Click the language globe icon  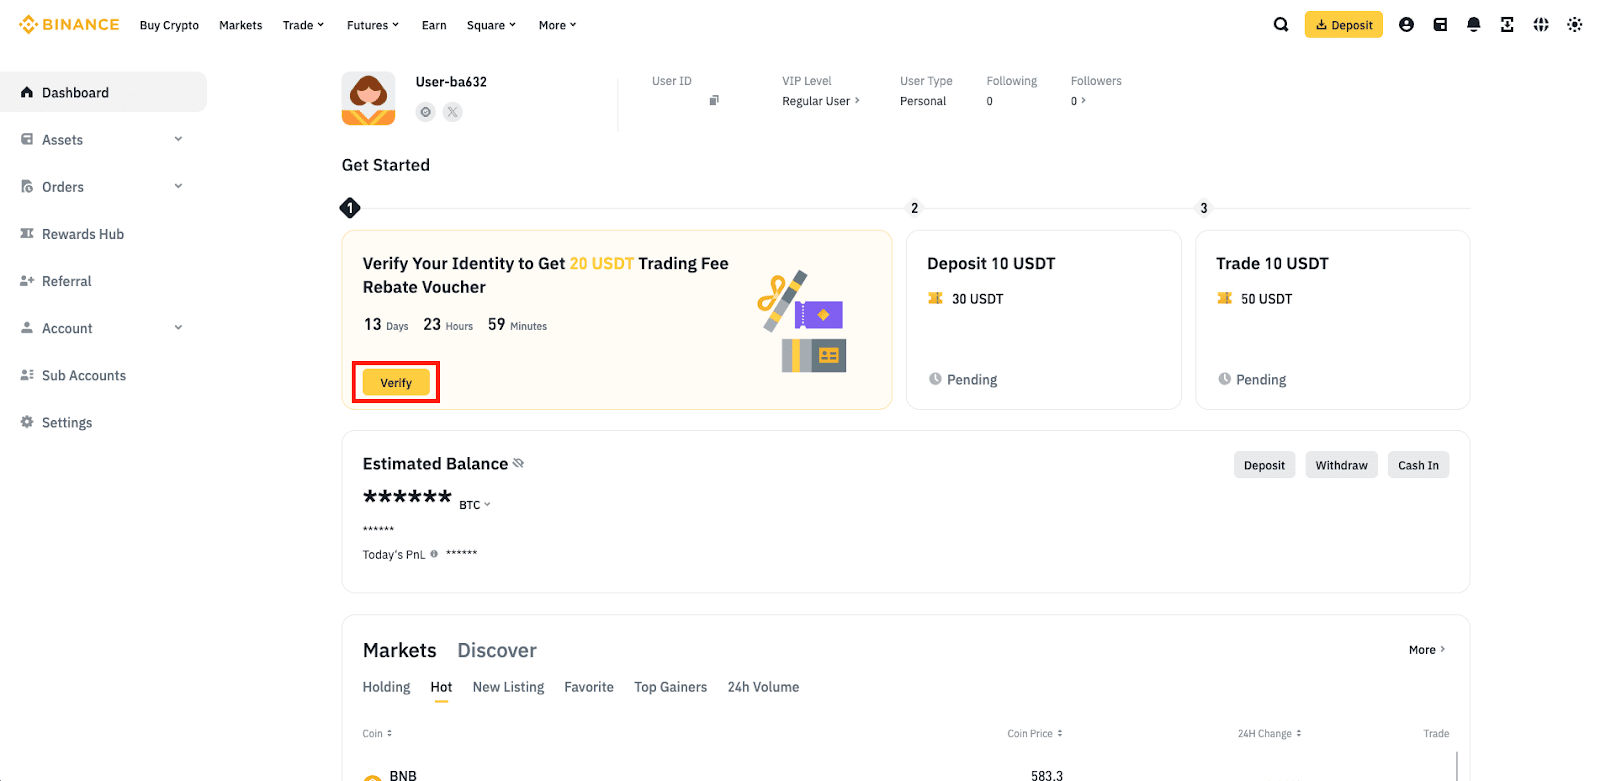point(1541,25)
